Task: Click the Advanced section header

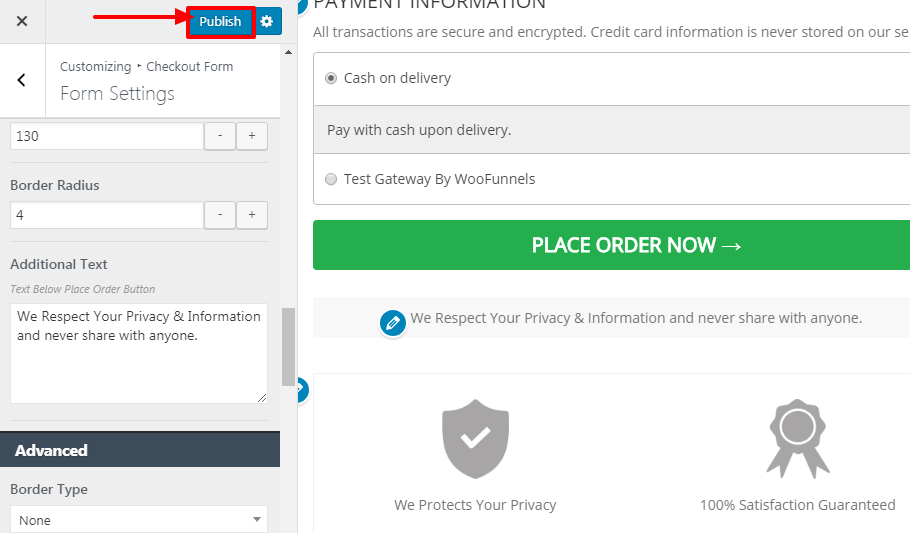Action: 140,449
